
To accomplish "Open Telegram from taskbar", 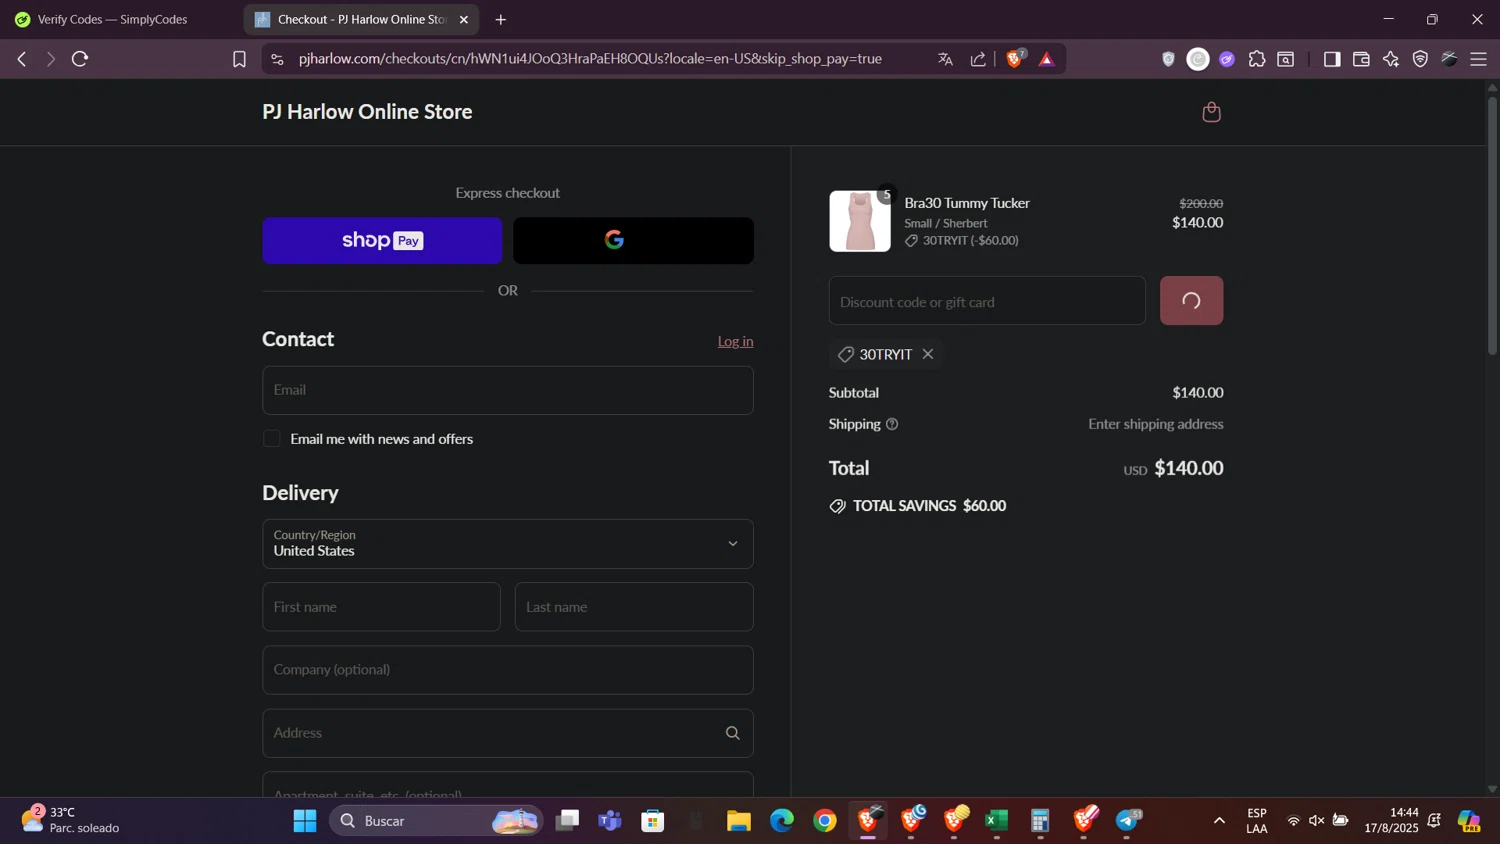I will pyautogui.click(x=1128, y=821).
